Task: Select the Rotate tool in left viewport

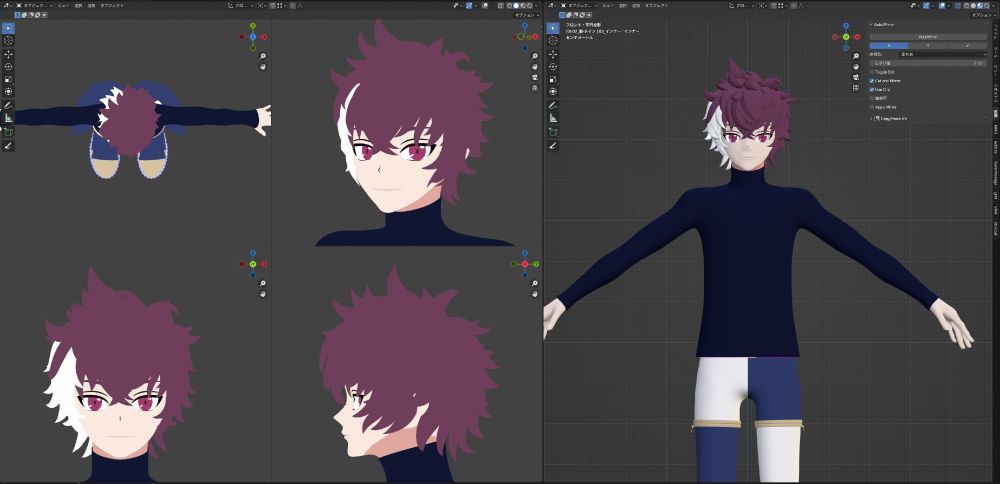Action: click(x=8, y=67)
